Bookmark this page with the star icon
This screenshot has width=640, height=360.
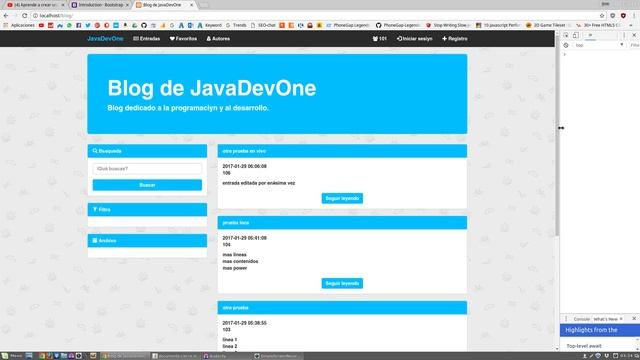(602, 16)
